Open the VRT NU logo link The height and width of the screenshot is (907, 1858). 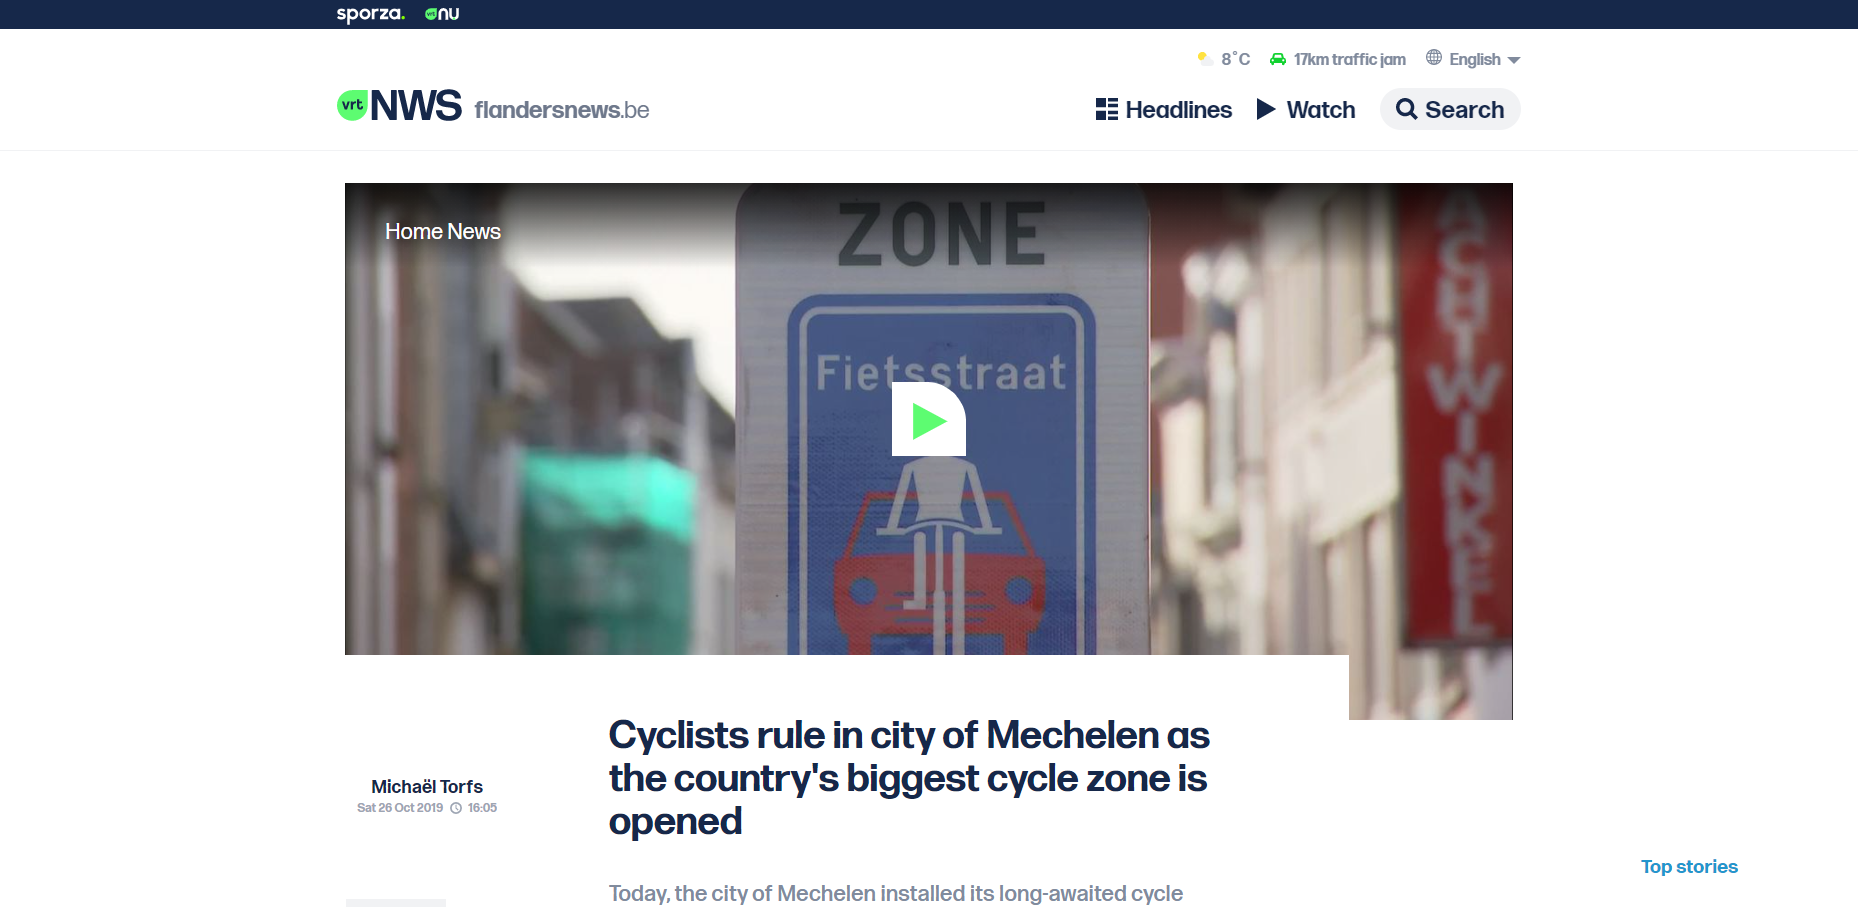(x=442, y=14)
